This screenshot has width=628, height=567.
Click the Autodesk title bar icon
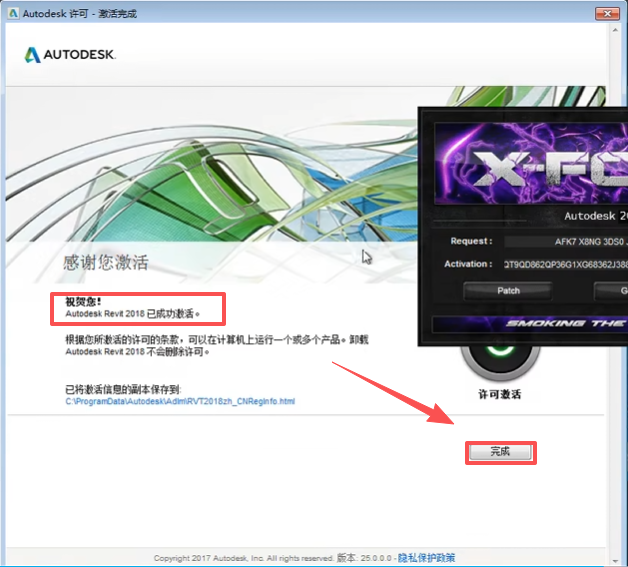(x=13, y=13)
